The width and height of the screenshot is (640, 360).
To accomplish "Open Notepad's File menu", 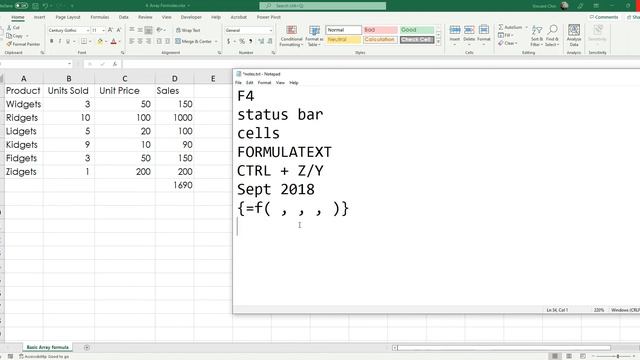I will point(238,83).
